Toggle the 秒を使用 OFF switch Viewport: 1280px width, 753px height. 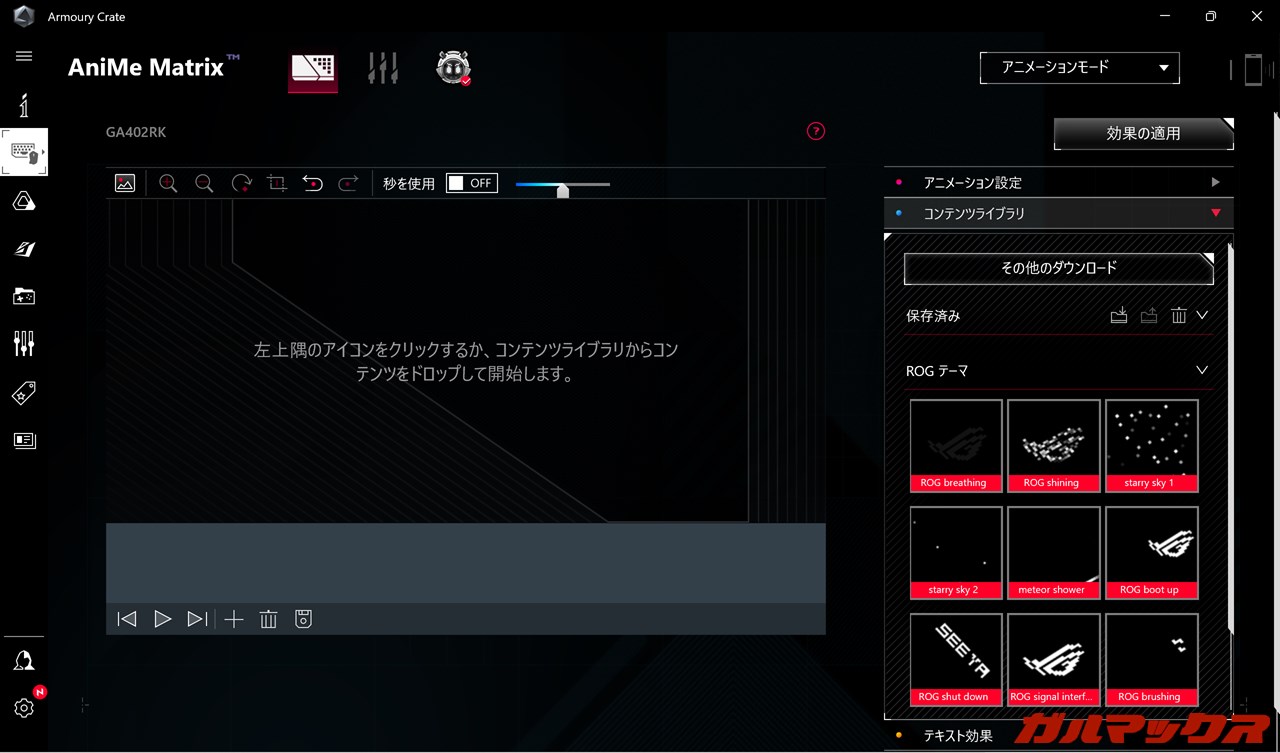coord(471,183)
